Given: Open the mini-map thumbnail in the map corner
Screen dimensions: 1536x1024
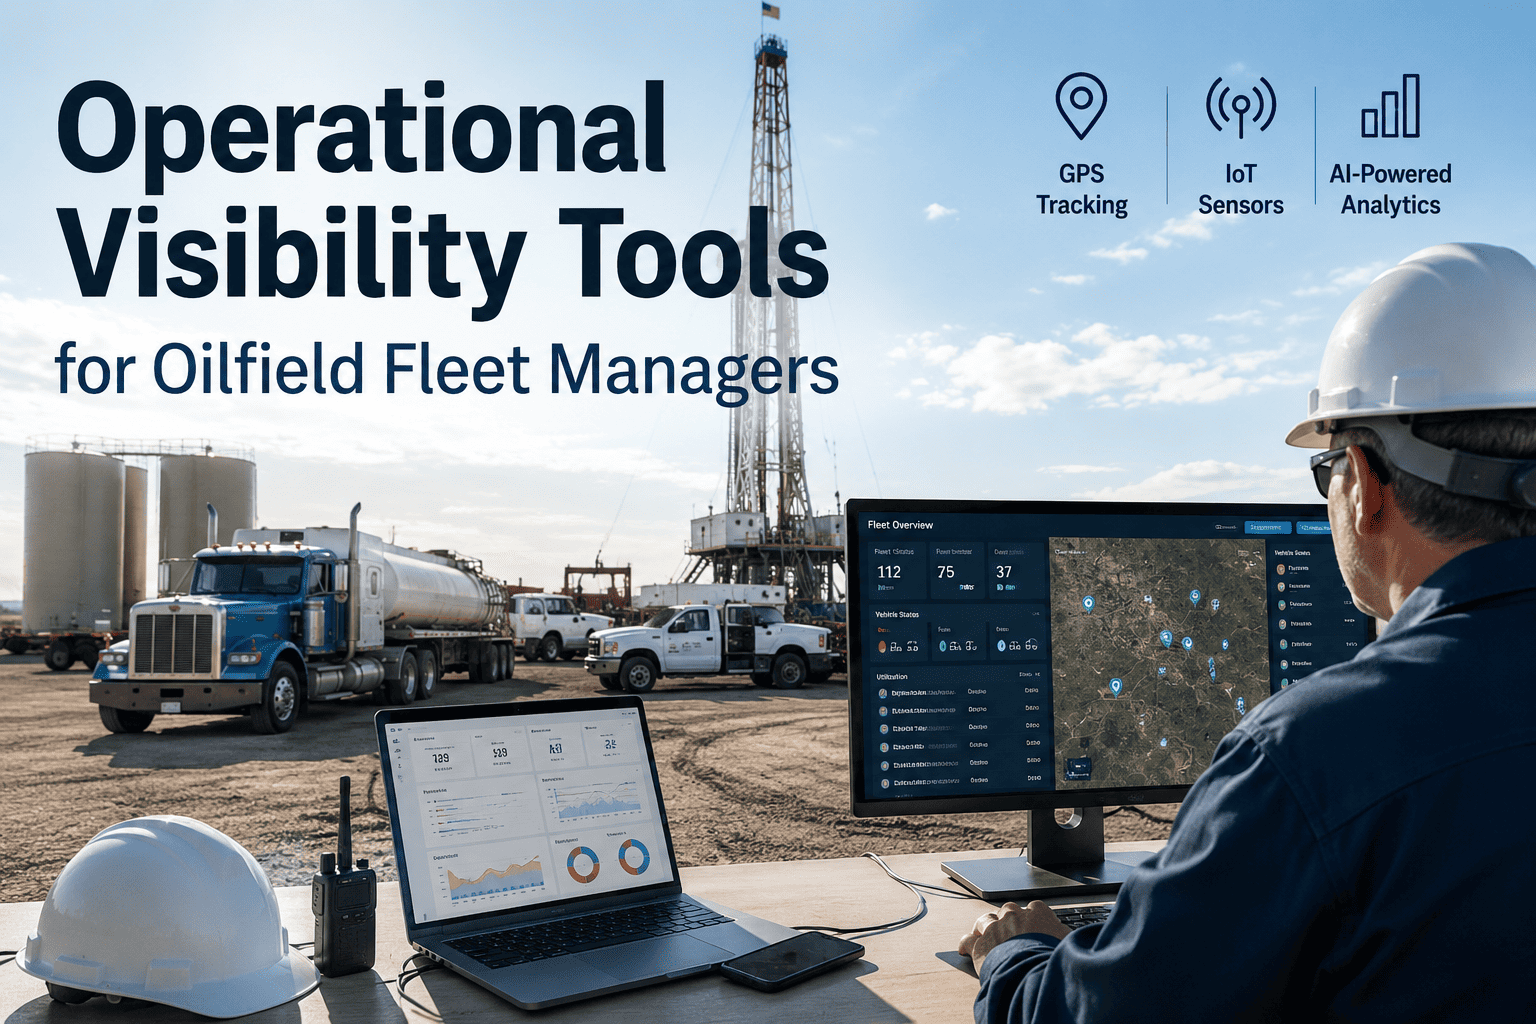Looking at the screenshot, I should [x=1078, y=769].
